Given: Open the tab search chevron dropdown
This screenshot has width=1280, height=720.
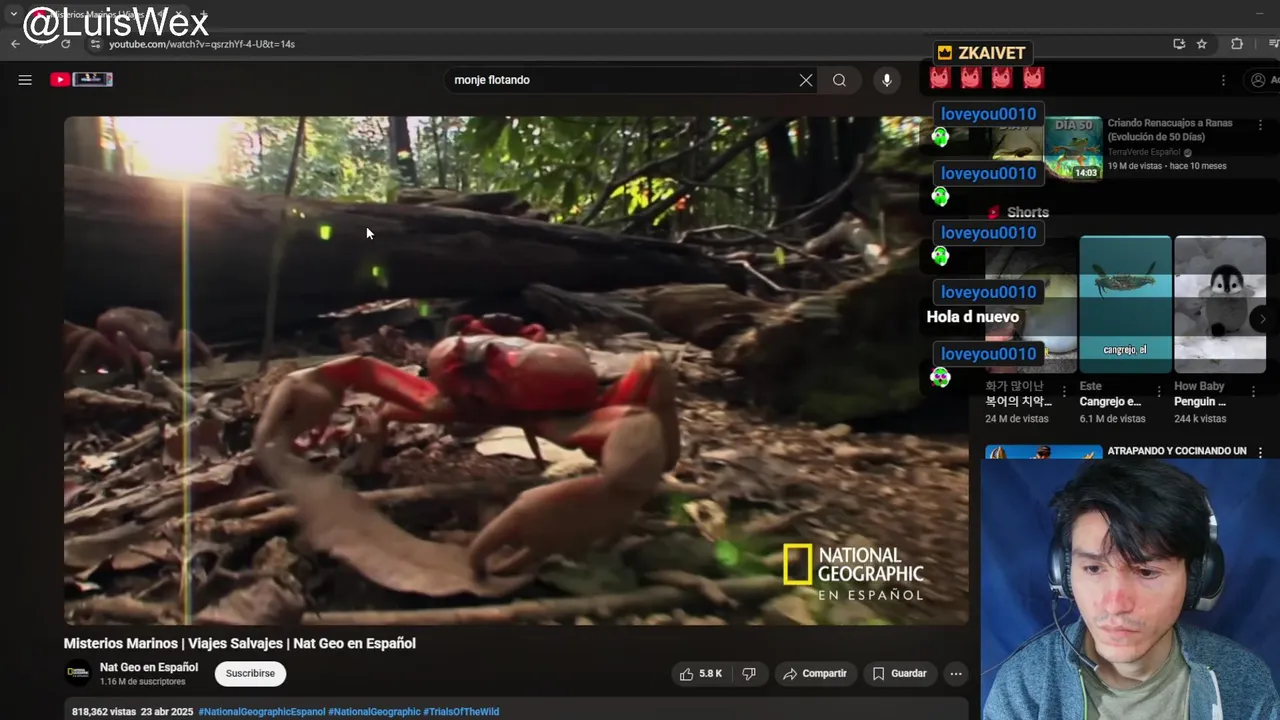Looking at the screenshot, I should pos(13,14).
